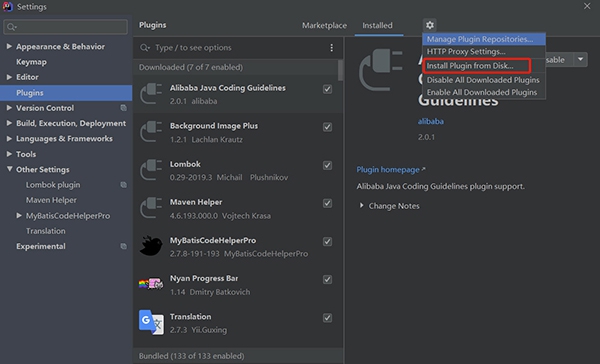
Task: Click the IntelliJ logo in the title bar
Action: 8,7
